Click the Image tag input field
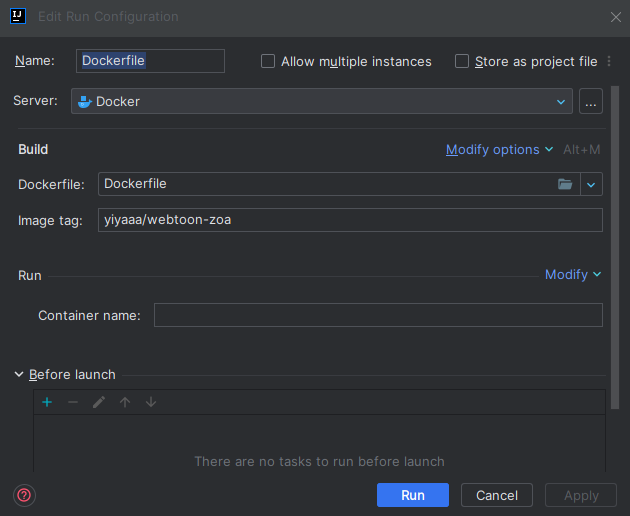 click(350, 220)
